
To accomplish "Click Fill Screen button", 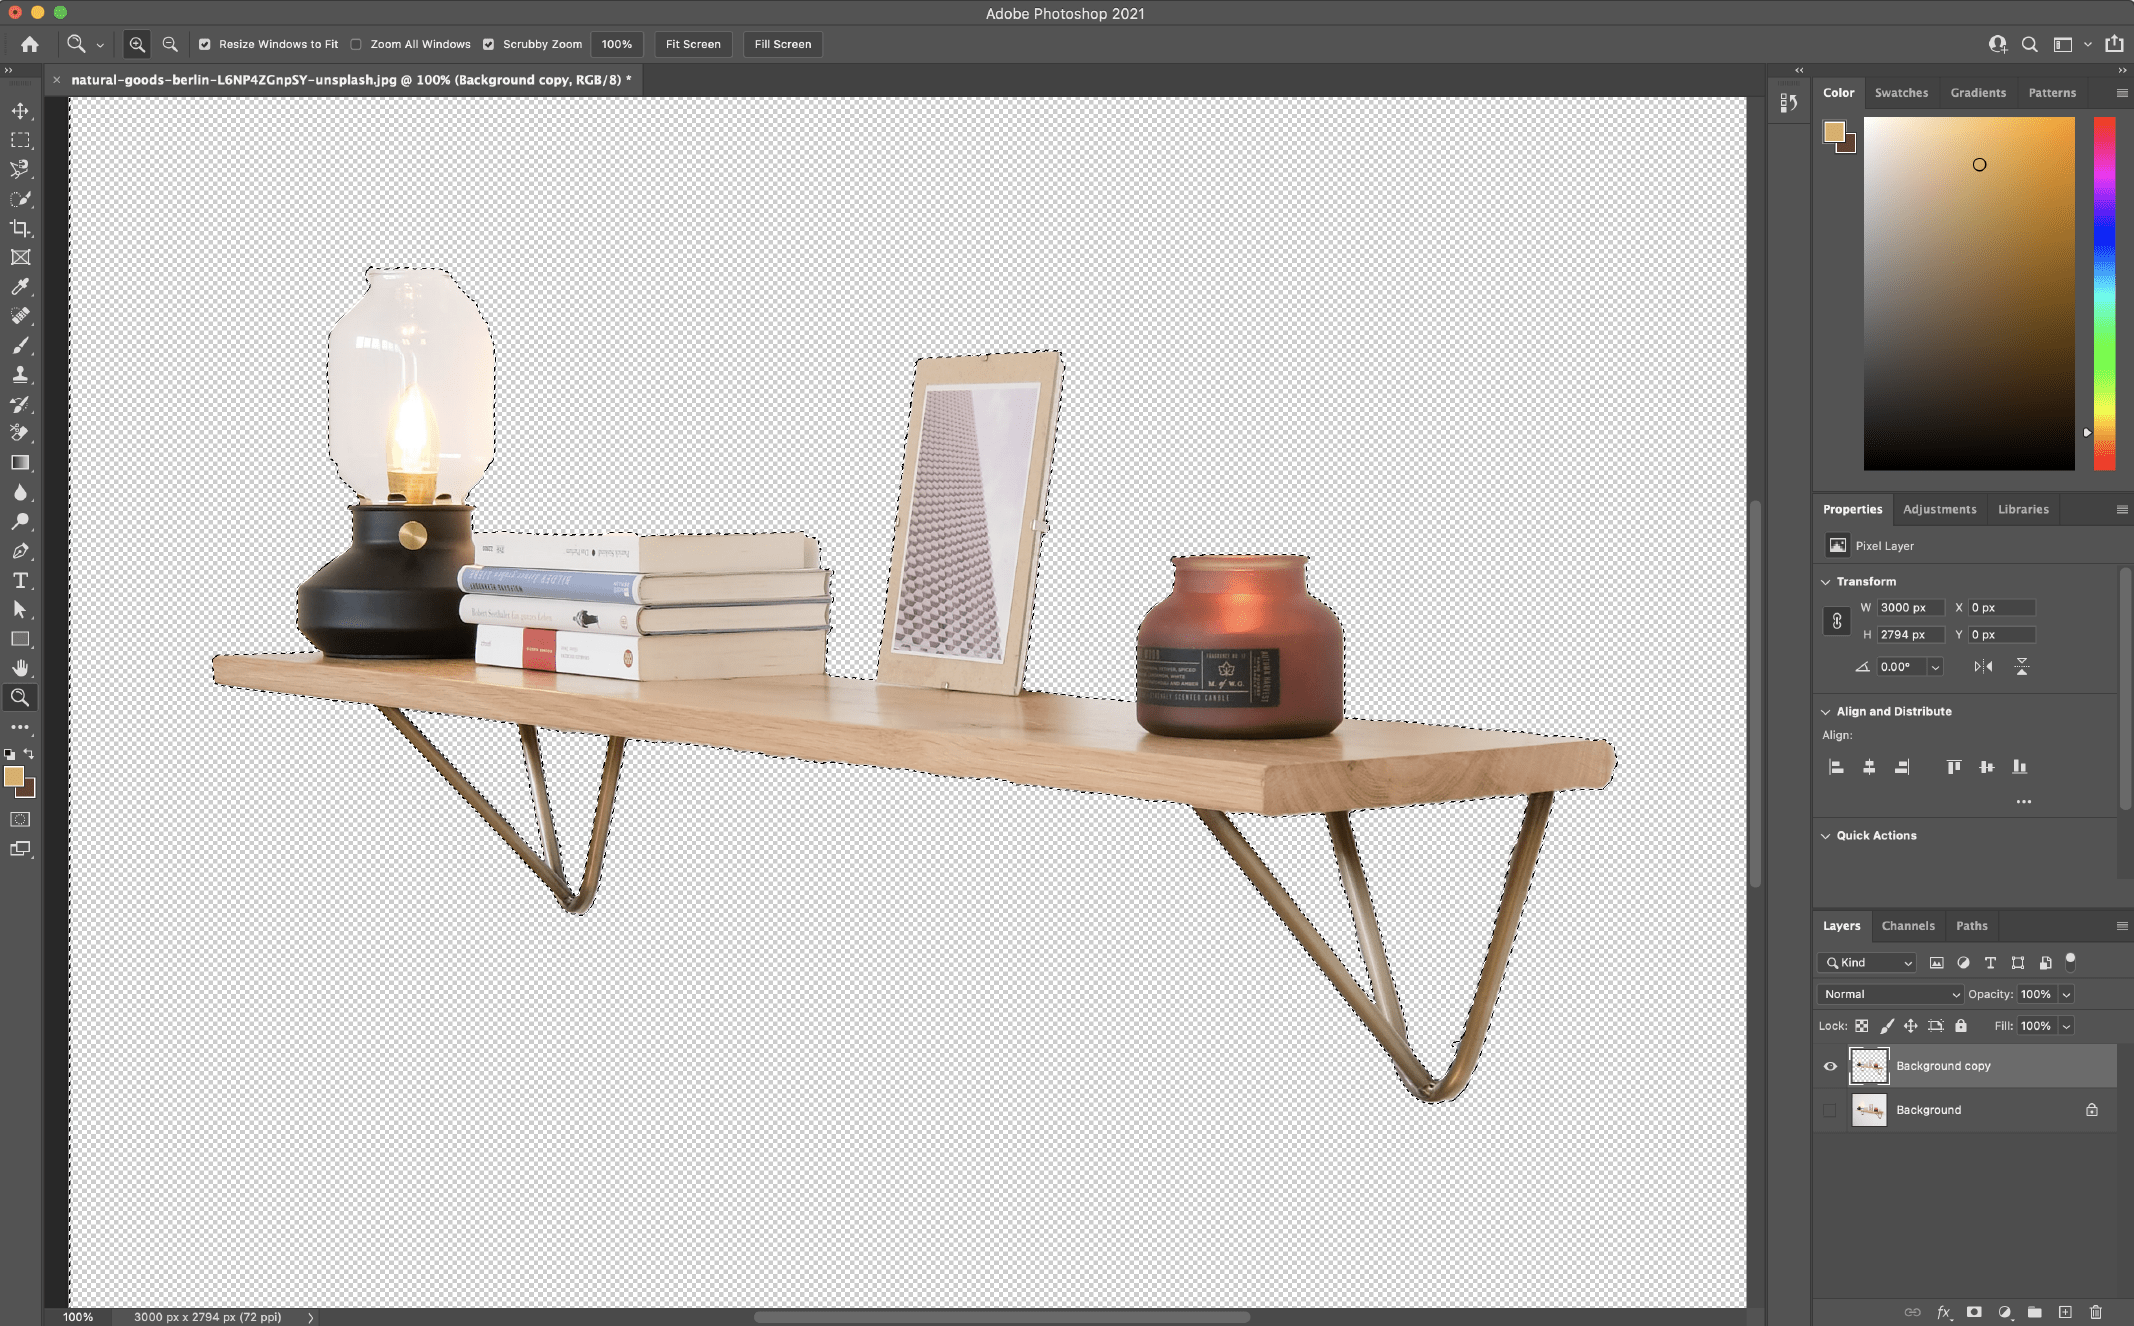I will [x=782, y=43].
